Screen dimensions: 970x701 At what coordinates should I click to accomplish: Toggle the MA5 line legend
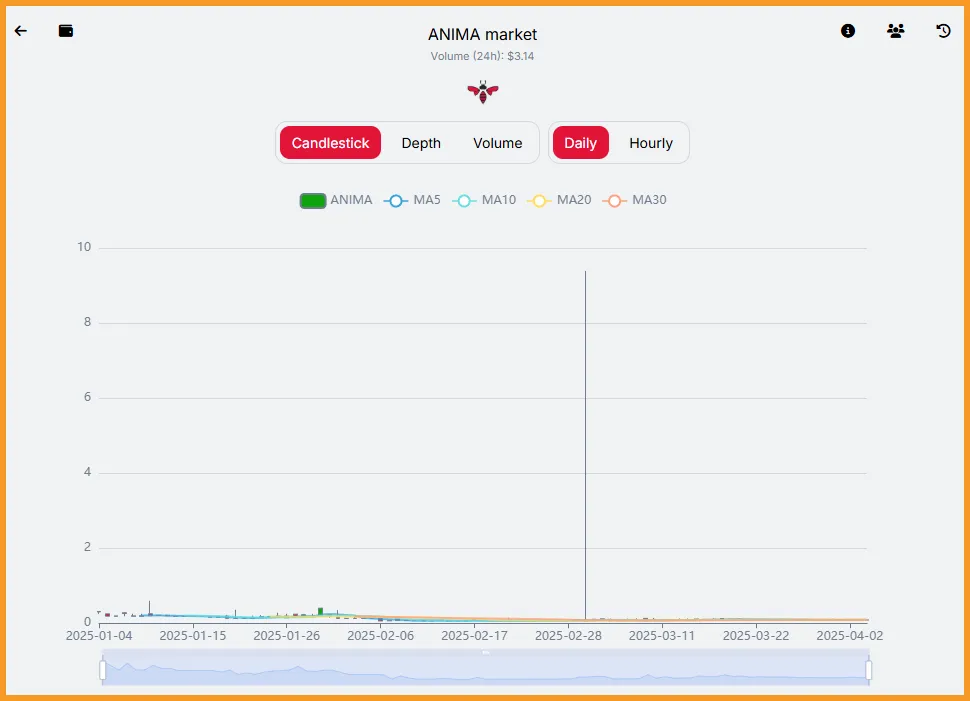tap(412, 200)
